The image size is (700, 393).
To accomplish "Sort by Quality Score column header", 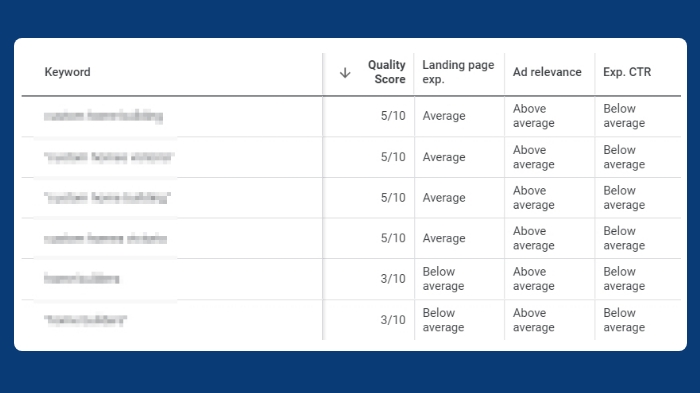I will [x=387, y=72].
